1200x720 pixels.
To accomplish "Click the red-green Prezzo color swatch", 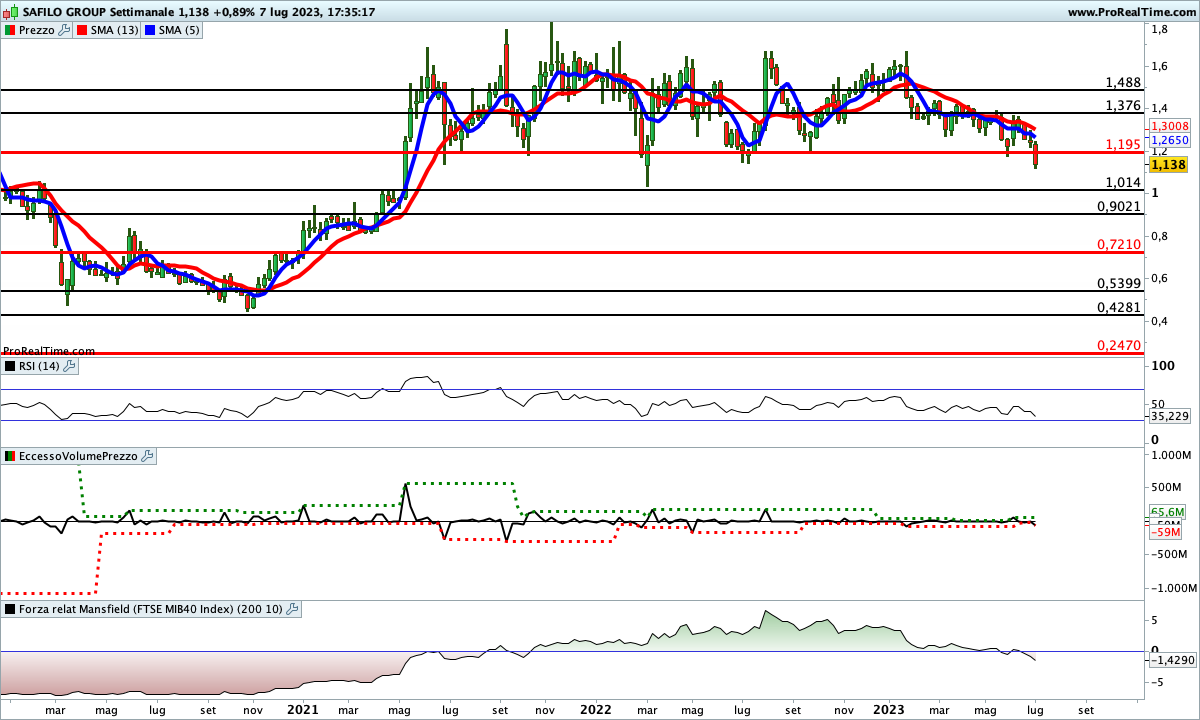I will pyautogui.click(x=10, y=30).
